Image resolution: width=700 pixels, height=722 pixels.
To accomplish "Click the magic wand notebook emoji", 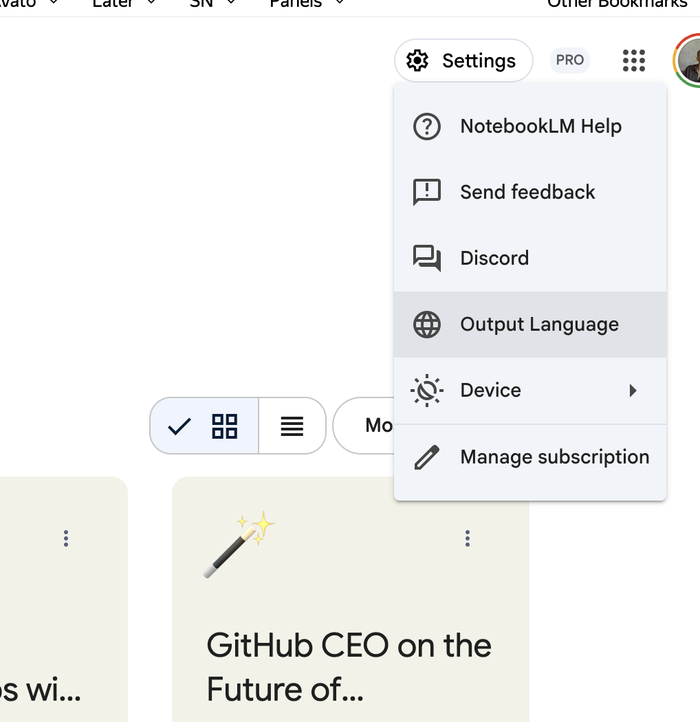I will (x=238, y=544).
